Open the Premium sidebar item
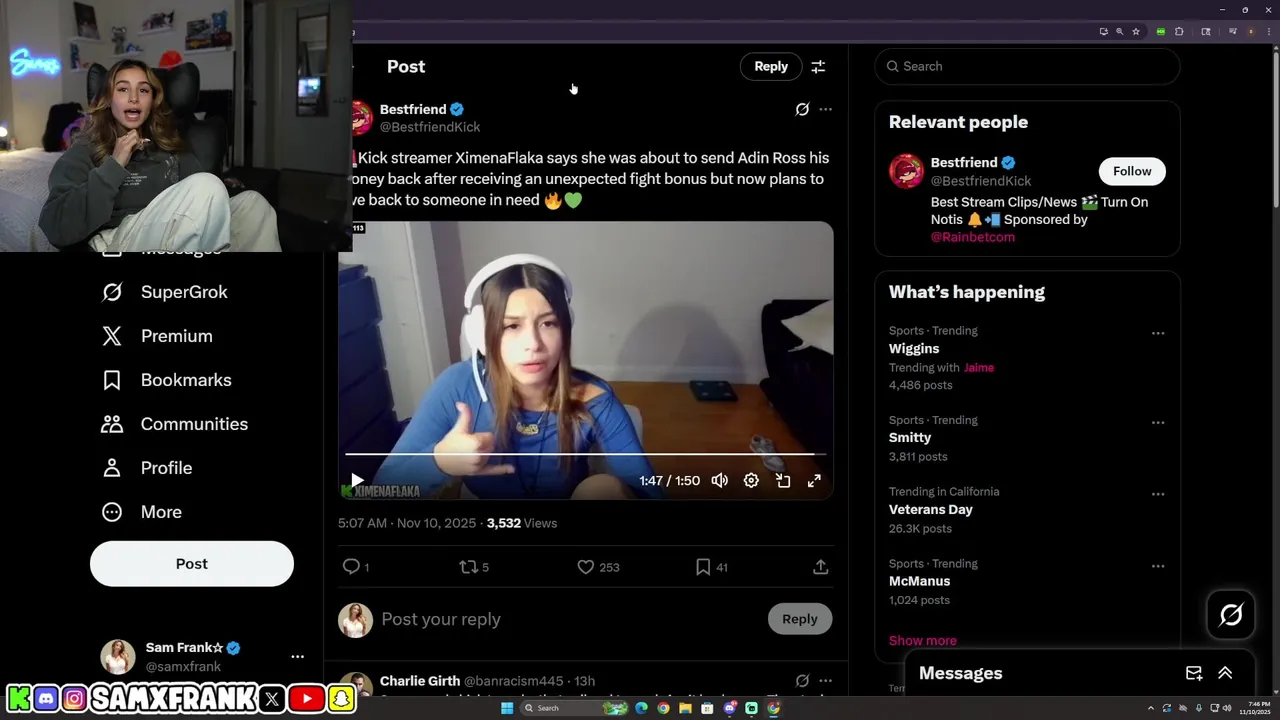The width and height of the screenshot is (1280, 720). 156,336
